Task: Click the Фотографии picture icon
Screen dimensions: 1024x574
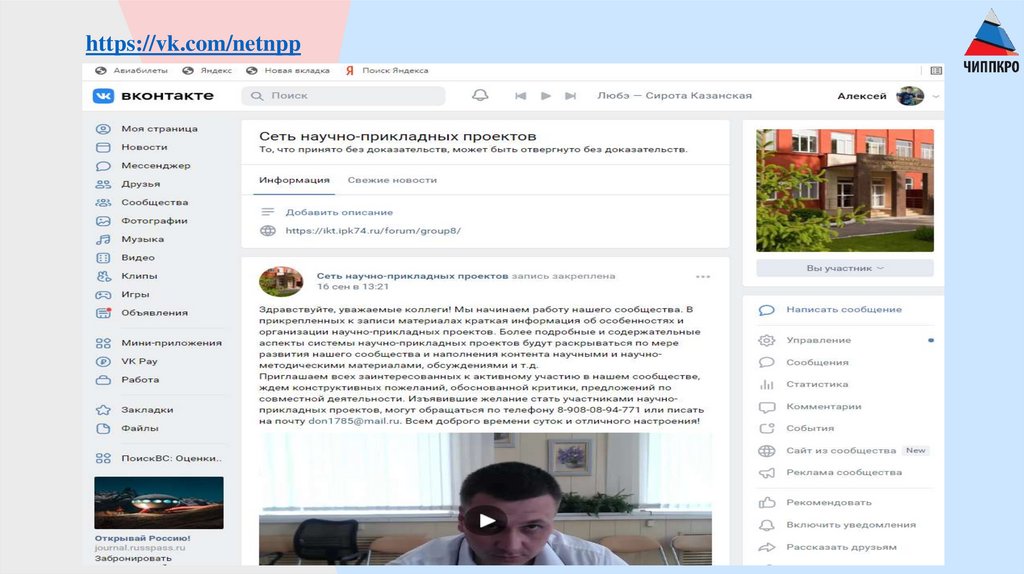Action: click(103, 221)
